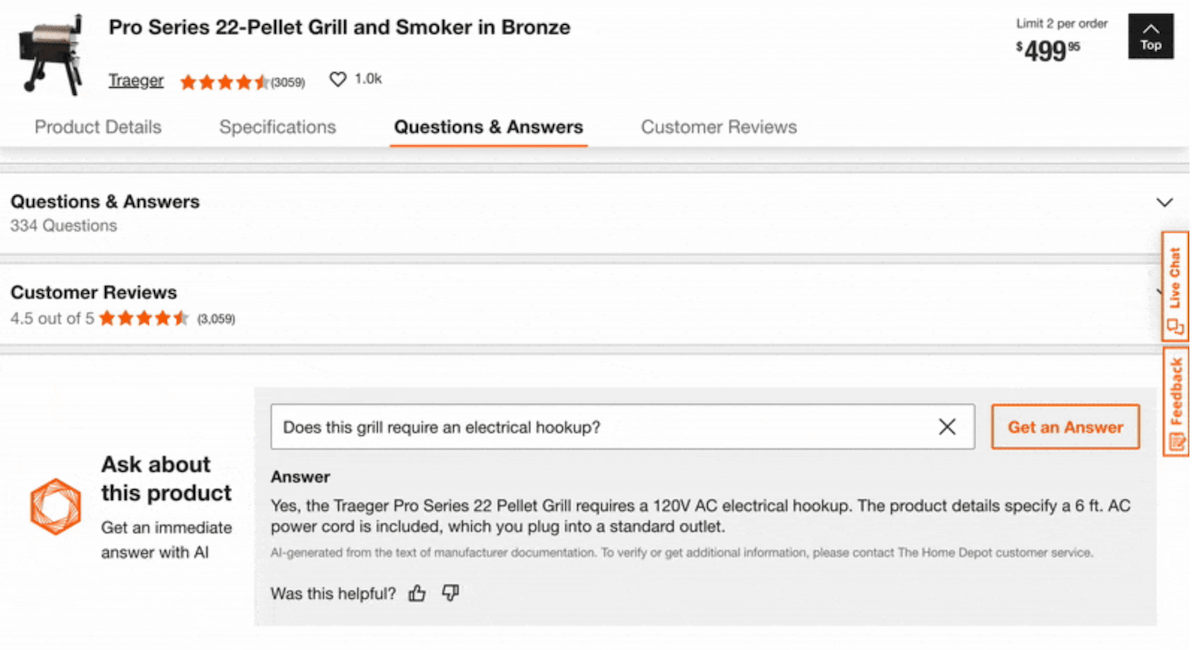Click the thumbs up helpful icon

[417, 594]
